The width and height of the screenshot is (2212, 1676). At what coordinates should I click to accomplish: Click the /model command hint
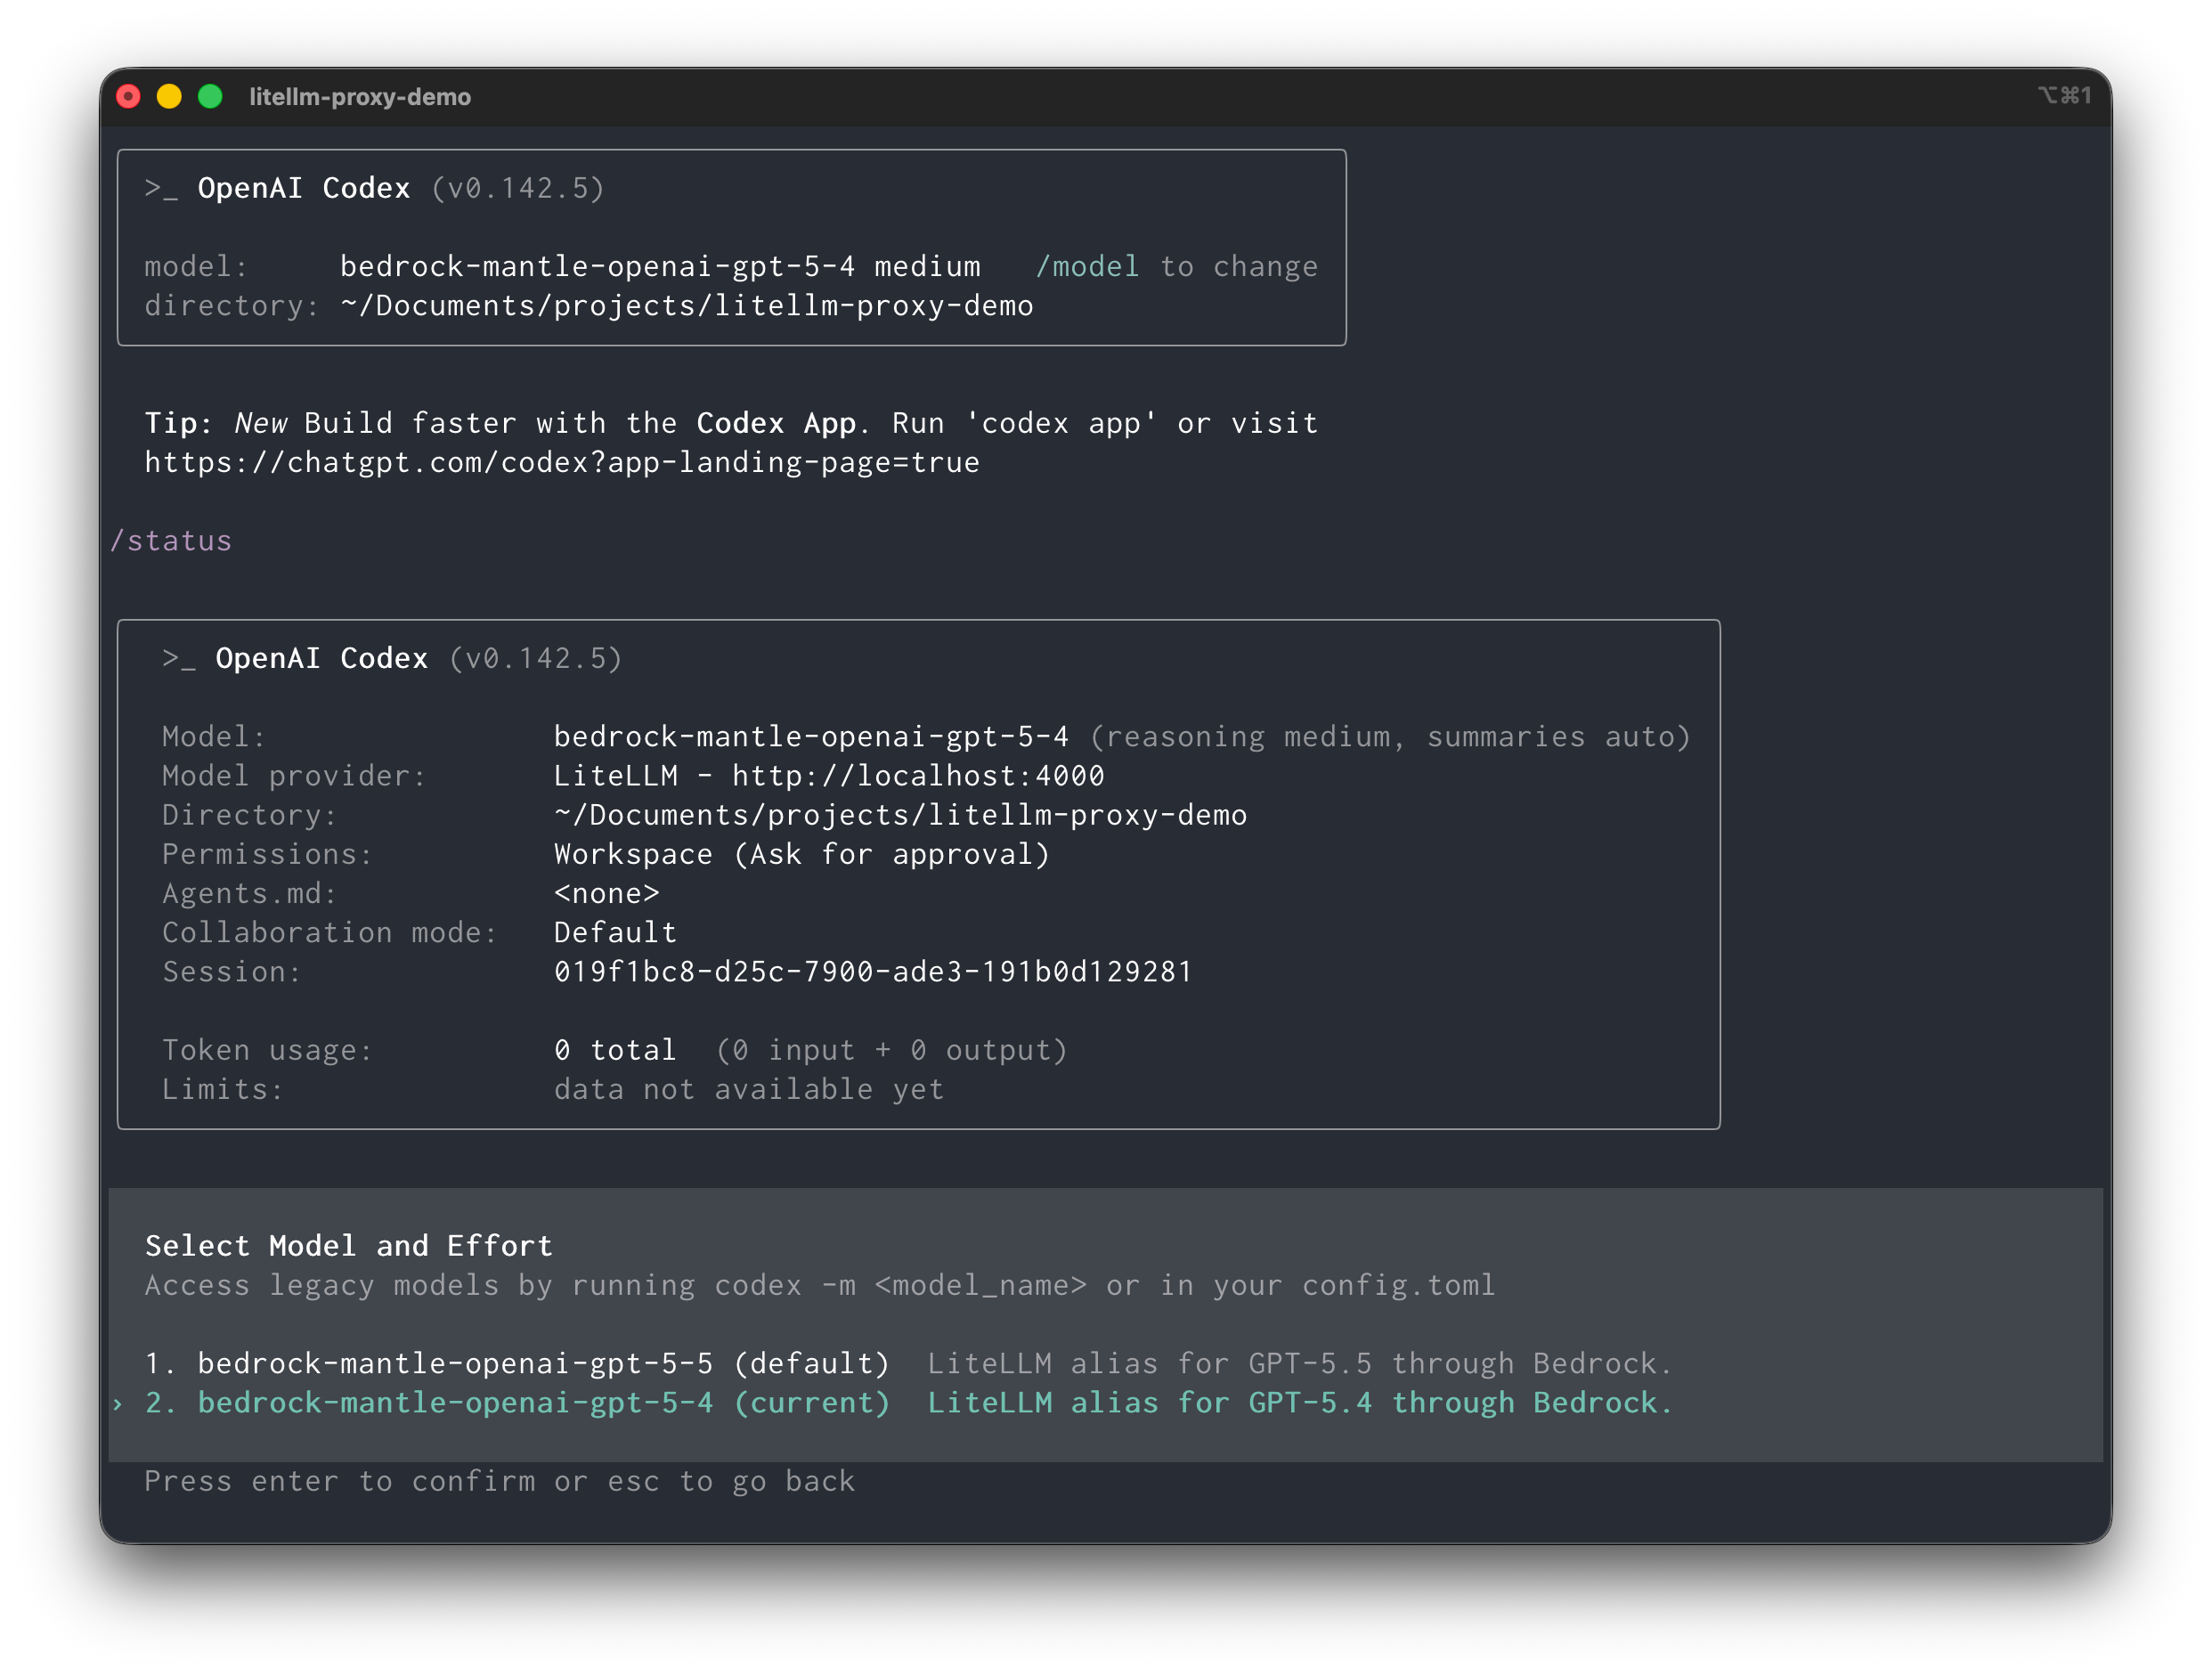coord(1087,266)
